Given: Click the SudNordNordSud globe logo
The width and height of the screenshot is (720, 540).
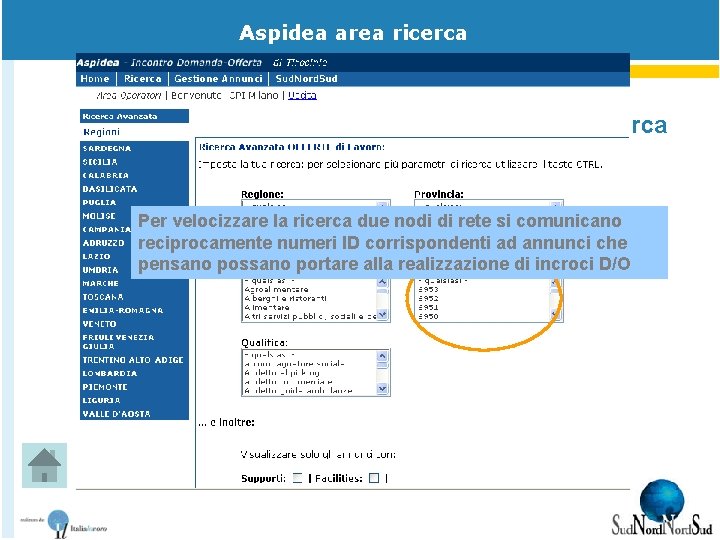Looking at the screenshot, I should point(662,508).
